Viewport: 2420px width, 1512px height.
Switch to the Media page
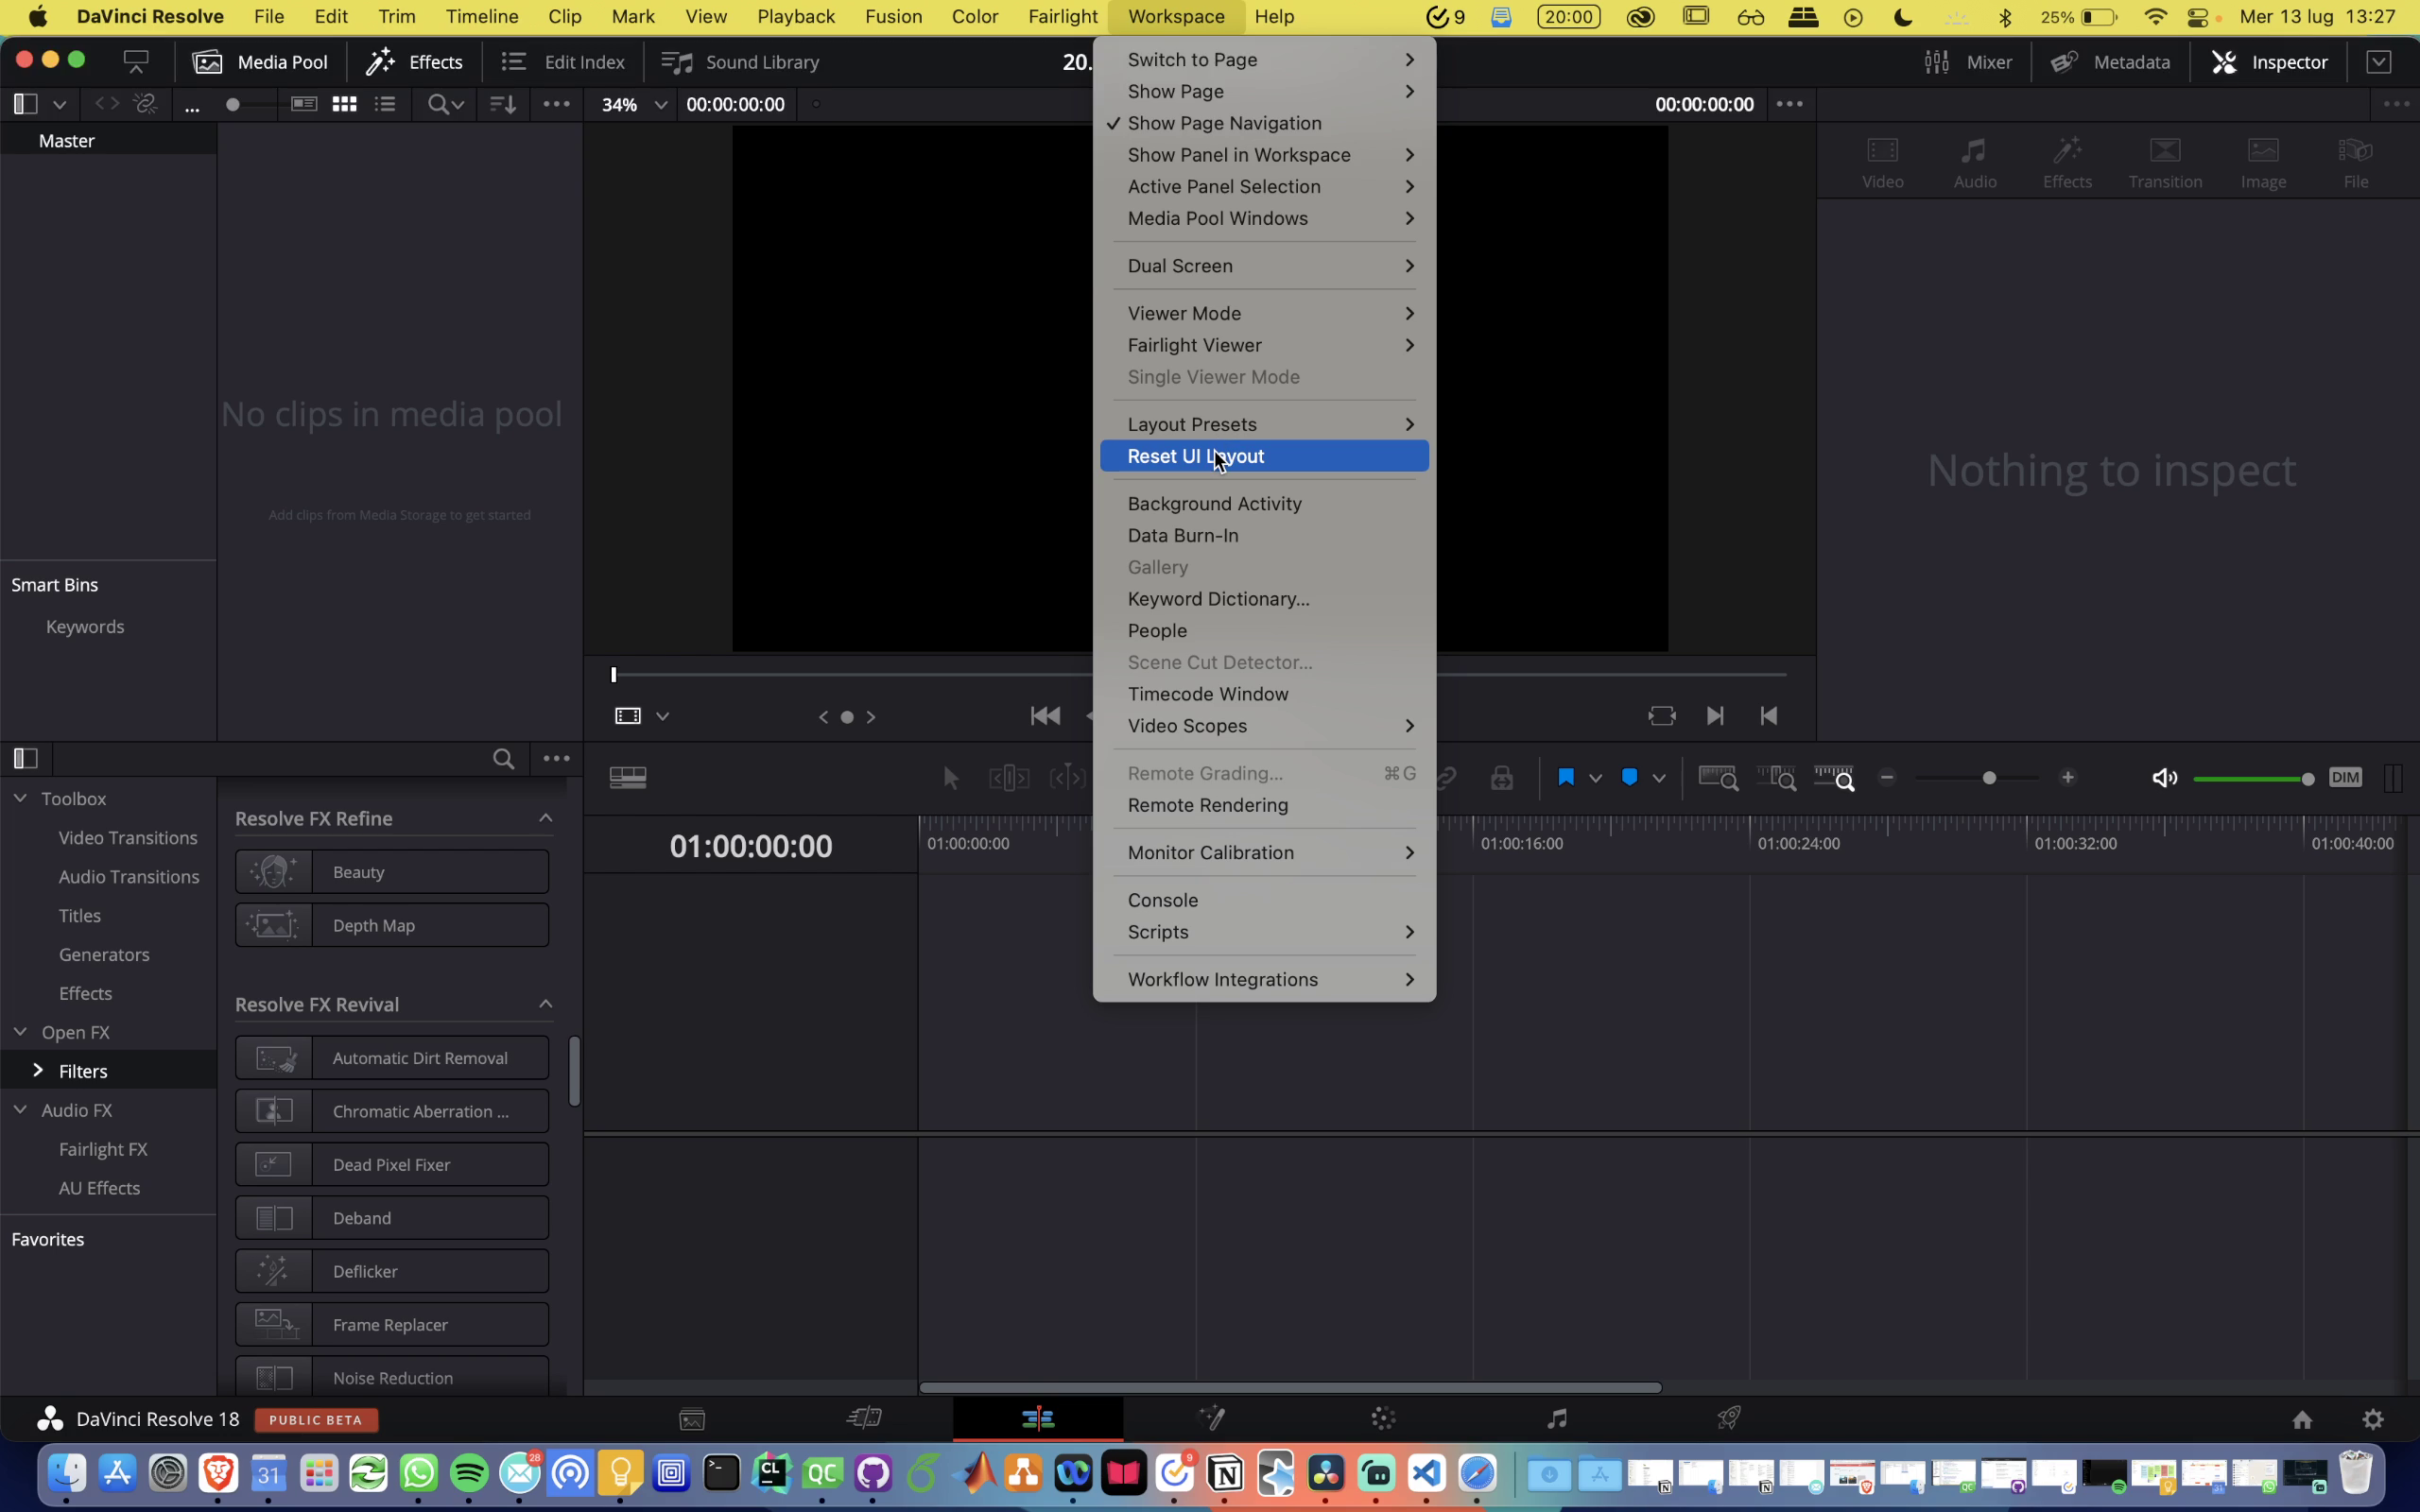[692, 1419]
